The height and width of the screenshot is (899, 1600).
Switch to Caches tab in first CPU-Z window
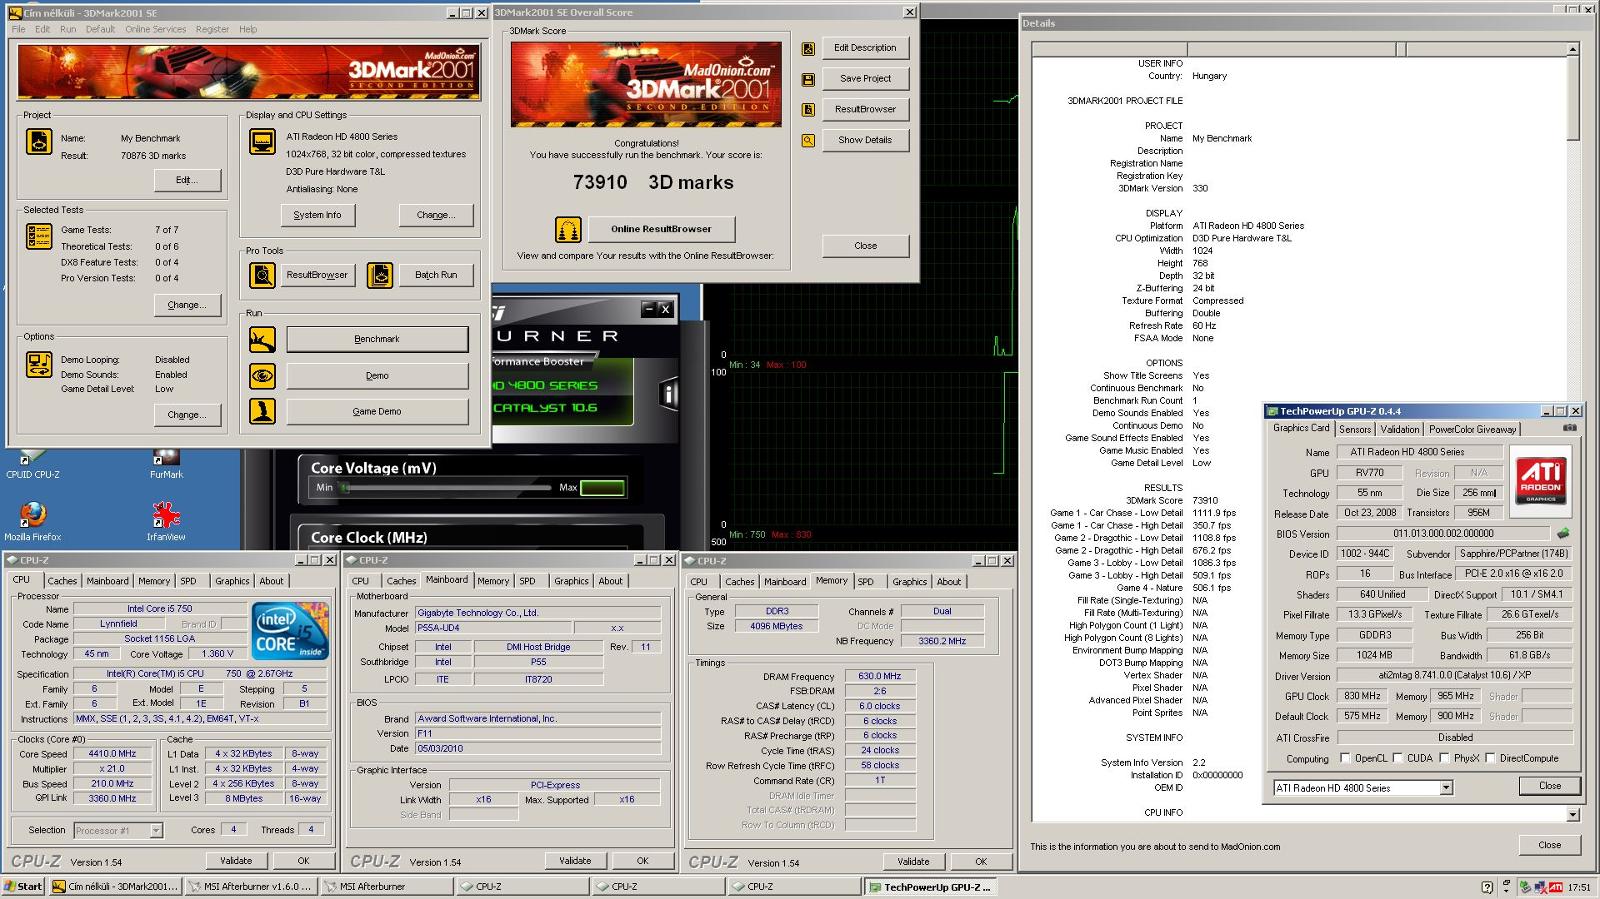[x=62, y=581]
